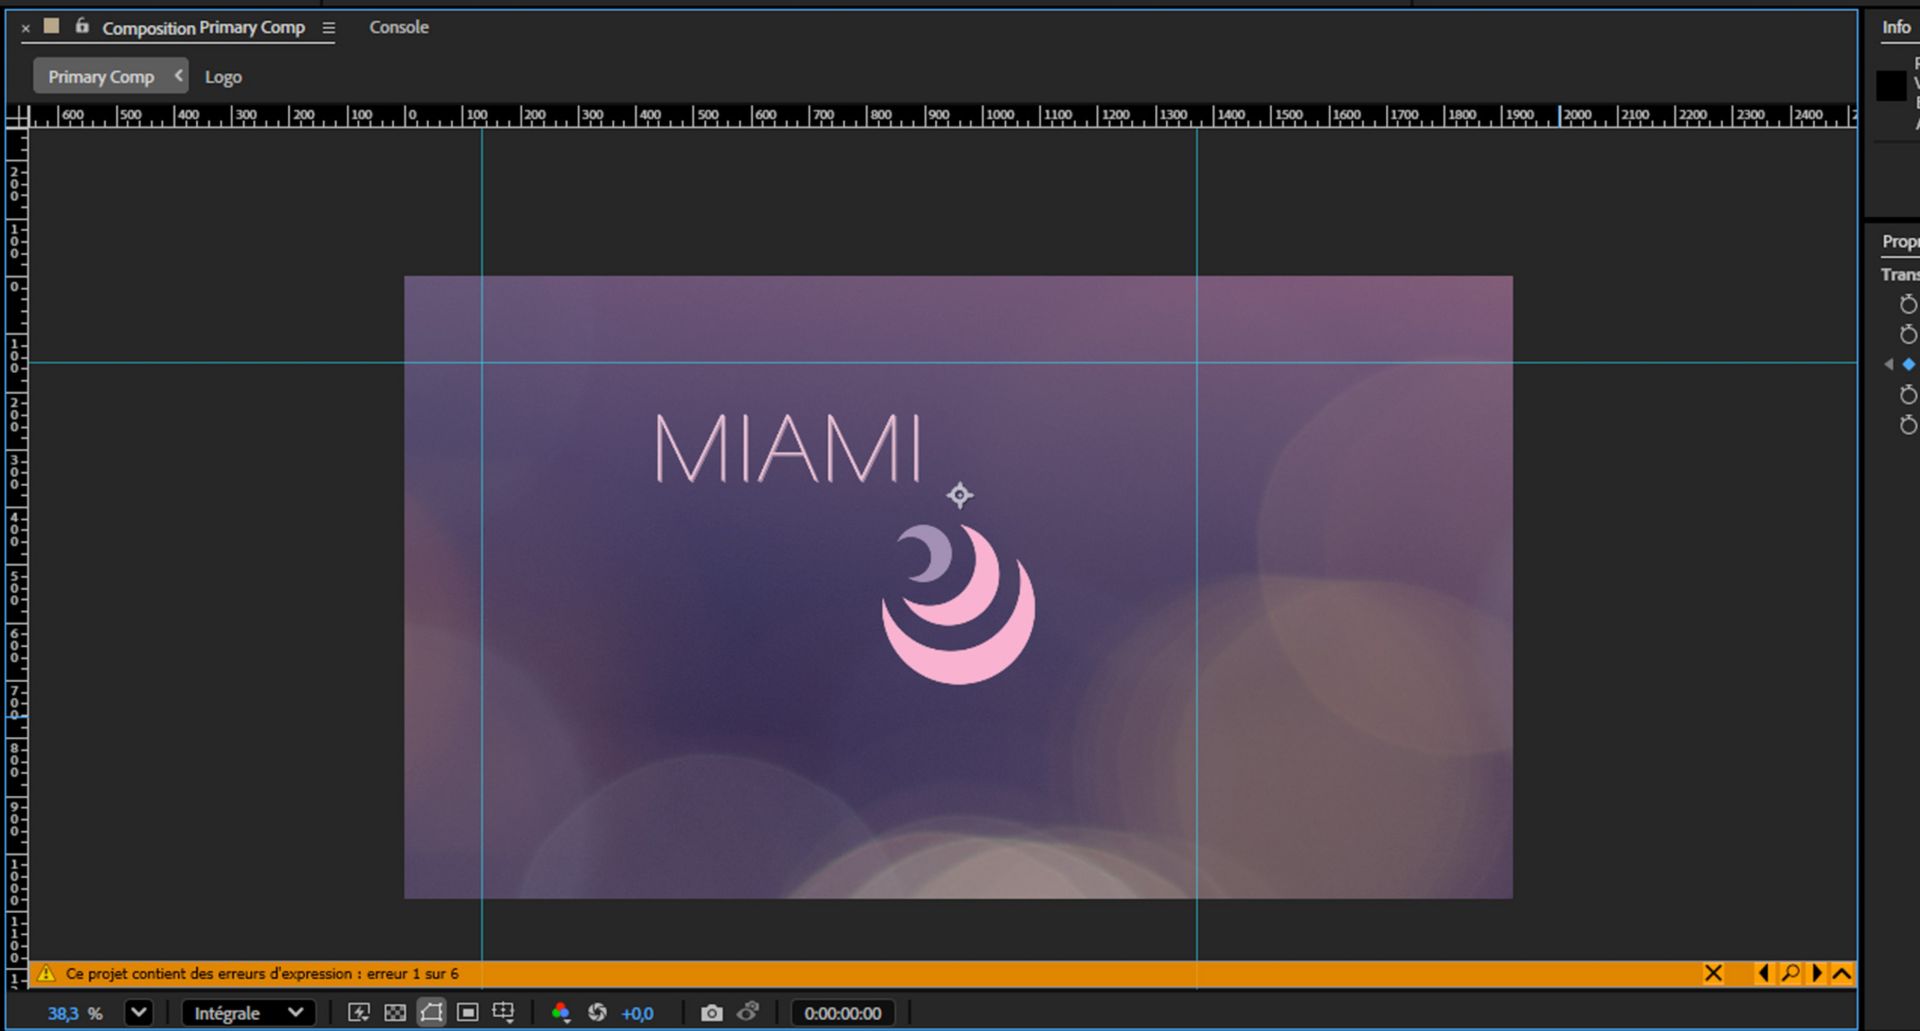
Task: Click the black color swatch in Info panel
Action: click(1891, 86)
